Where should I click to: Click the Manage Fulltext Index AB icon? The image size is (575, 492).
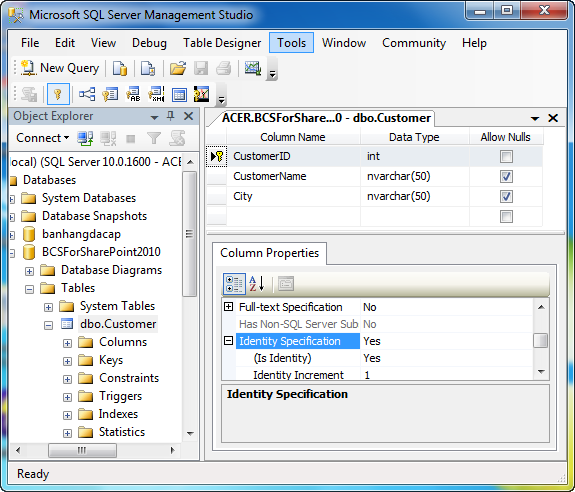point(133,95)
